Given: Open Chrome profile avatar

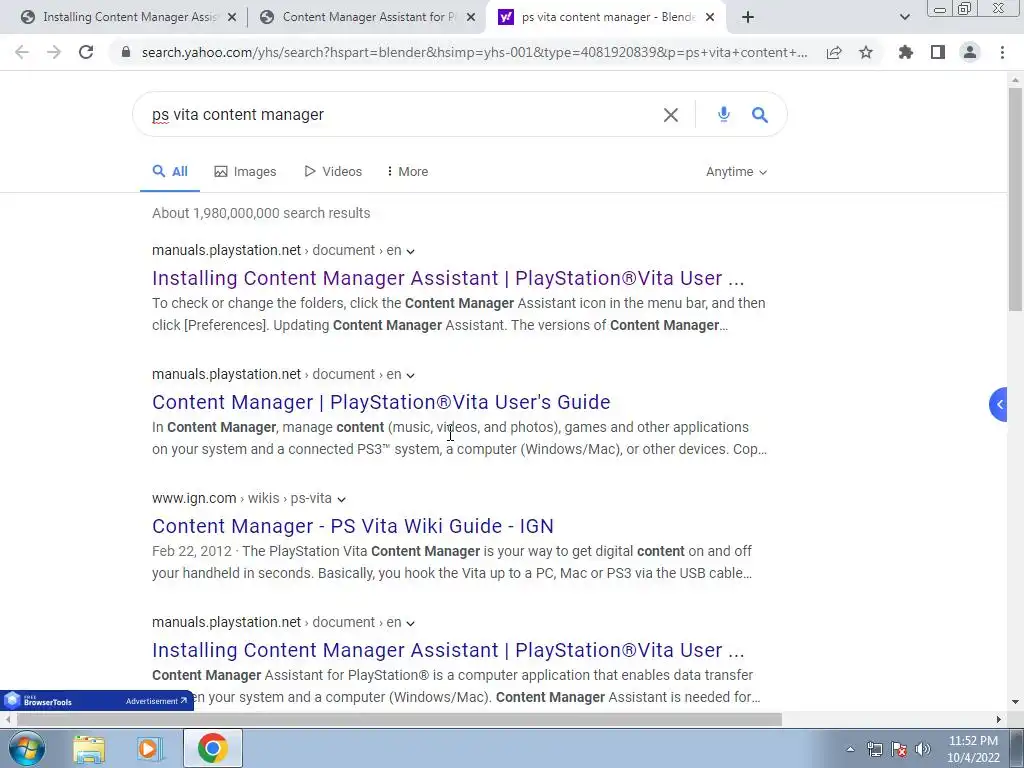Looking at the screenshot, I should click(x=970, y=52).
